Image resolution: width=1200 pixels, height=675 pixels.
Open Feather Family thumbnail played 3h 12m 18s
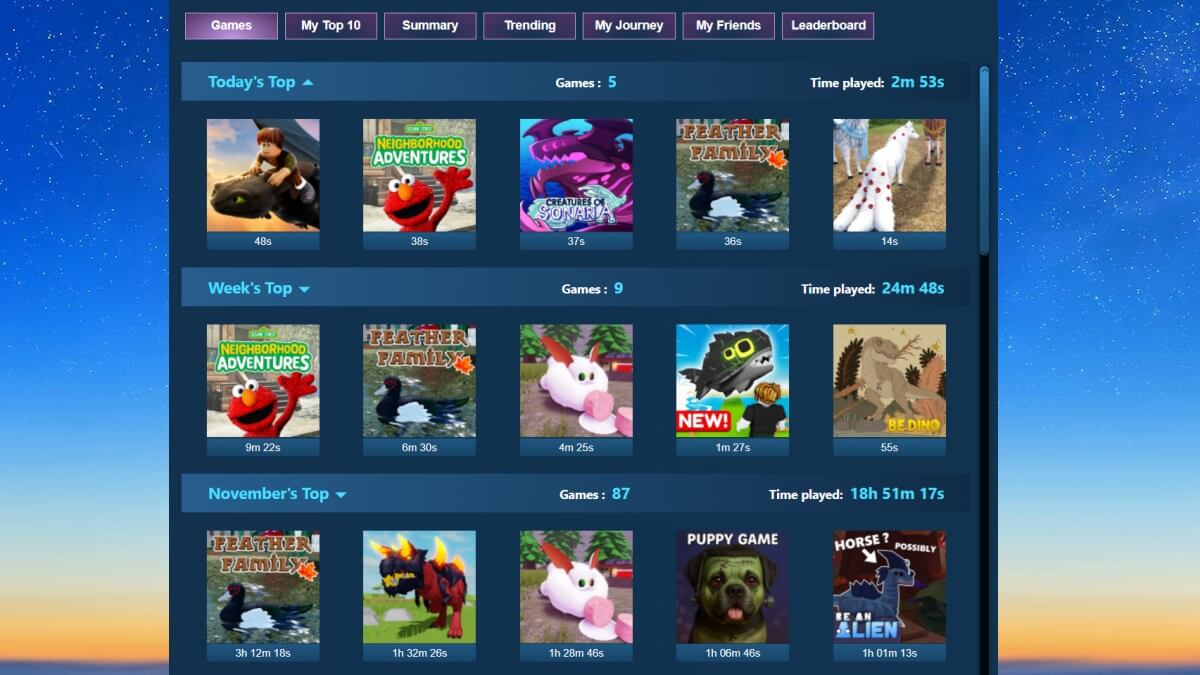click(x=263, y=587)
